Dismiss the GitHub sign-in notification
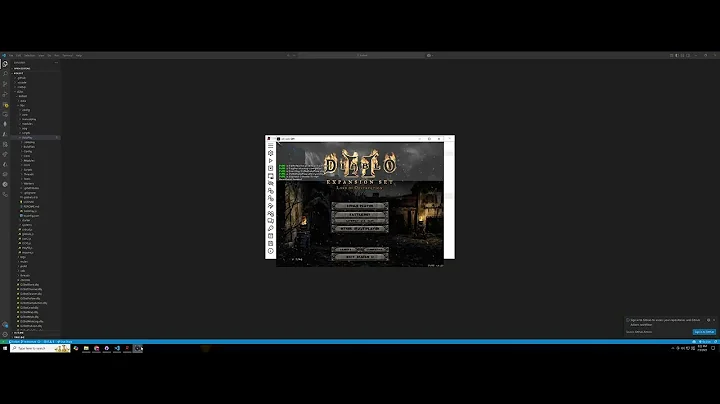 click(x=714, y=320)
